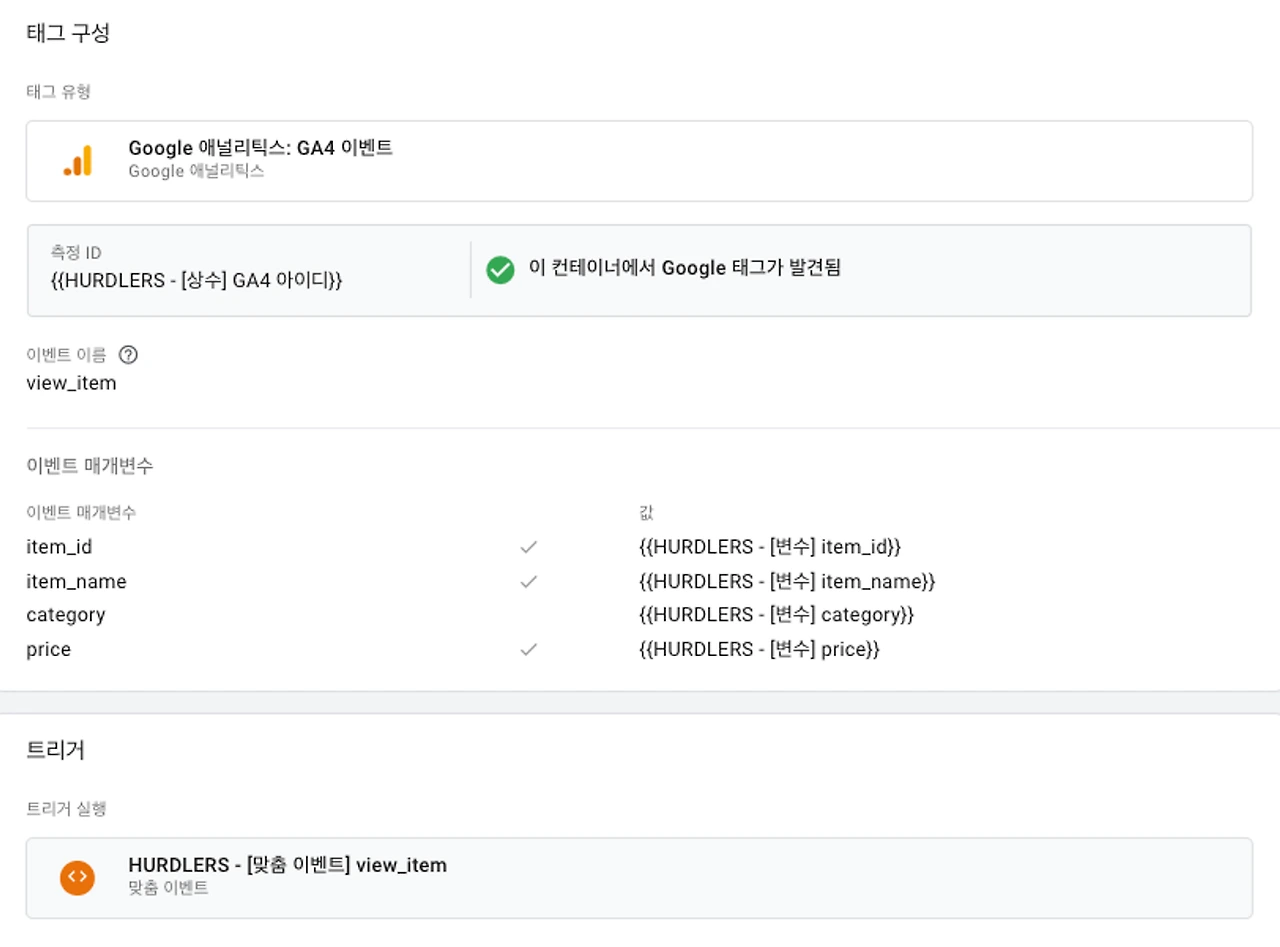1280x947 pixels.
Task: Click the 태그 구성 section heading
Action: click(x=68, y=33)
